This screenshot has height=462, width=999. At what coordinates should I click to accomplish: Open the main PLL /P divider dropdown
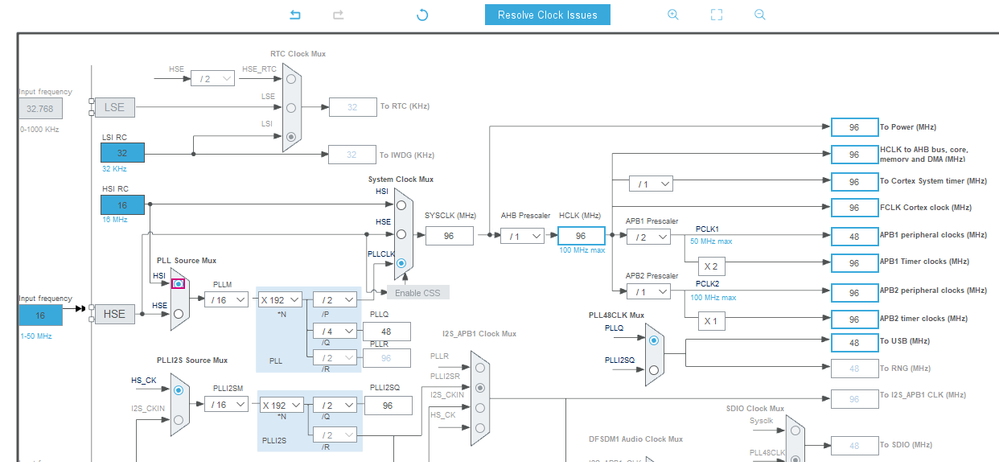[335, 299]
